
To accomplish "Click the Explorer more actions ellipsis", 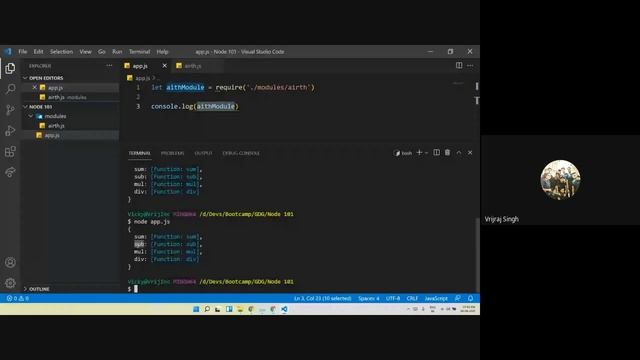I will pos(109,65).
